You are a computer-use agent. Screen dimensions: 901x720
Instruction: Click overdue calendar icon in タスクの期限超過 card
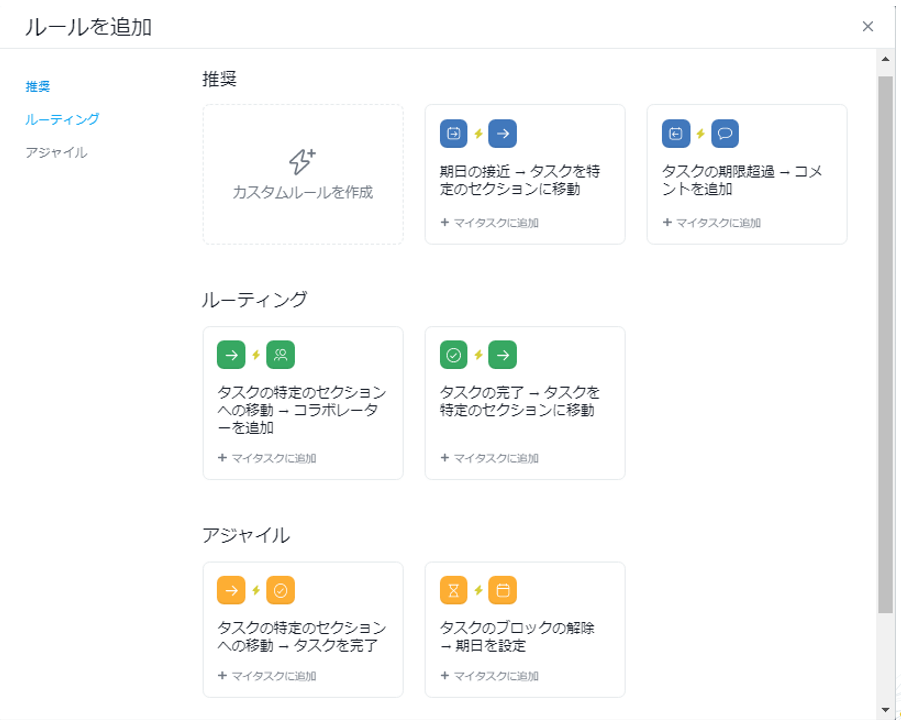[676, 134]
